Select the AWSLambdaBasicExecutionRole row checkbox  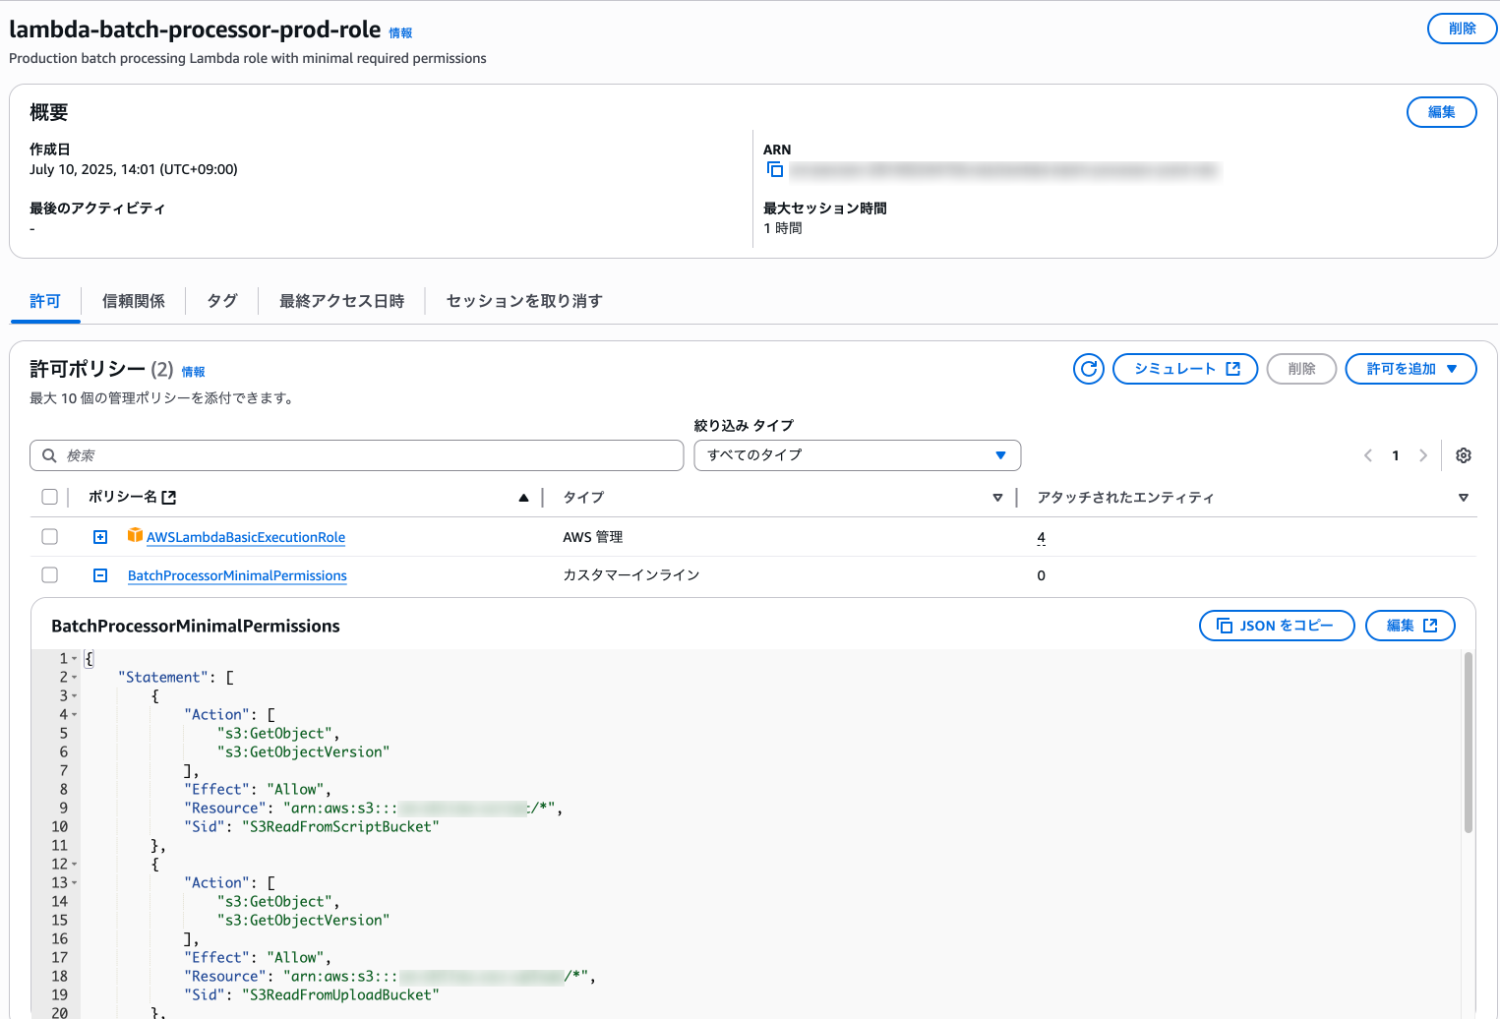tap(49, 537)
